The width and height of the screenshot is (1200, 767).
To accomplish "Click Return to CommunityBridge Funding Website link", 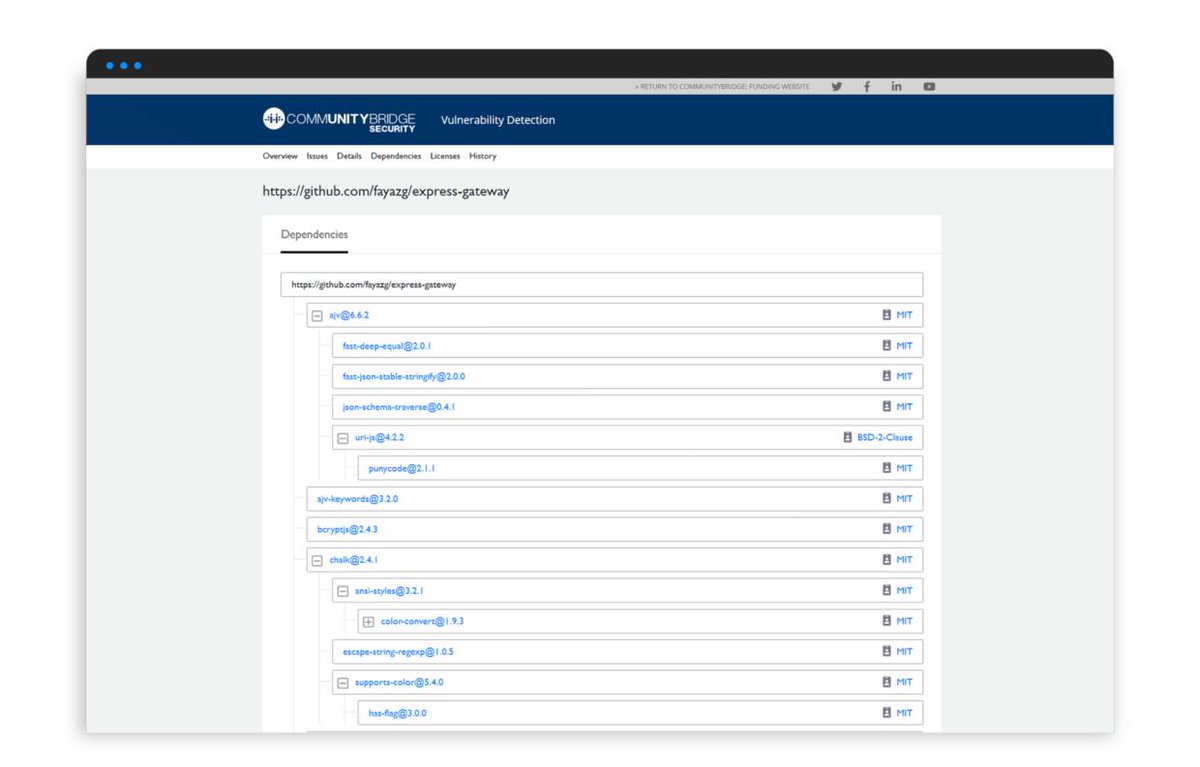I will pos(722,87).
